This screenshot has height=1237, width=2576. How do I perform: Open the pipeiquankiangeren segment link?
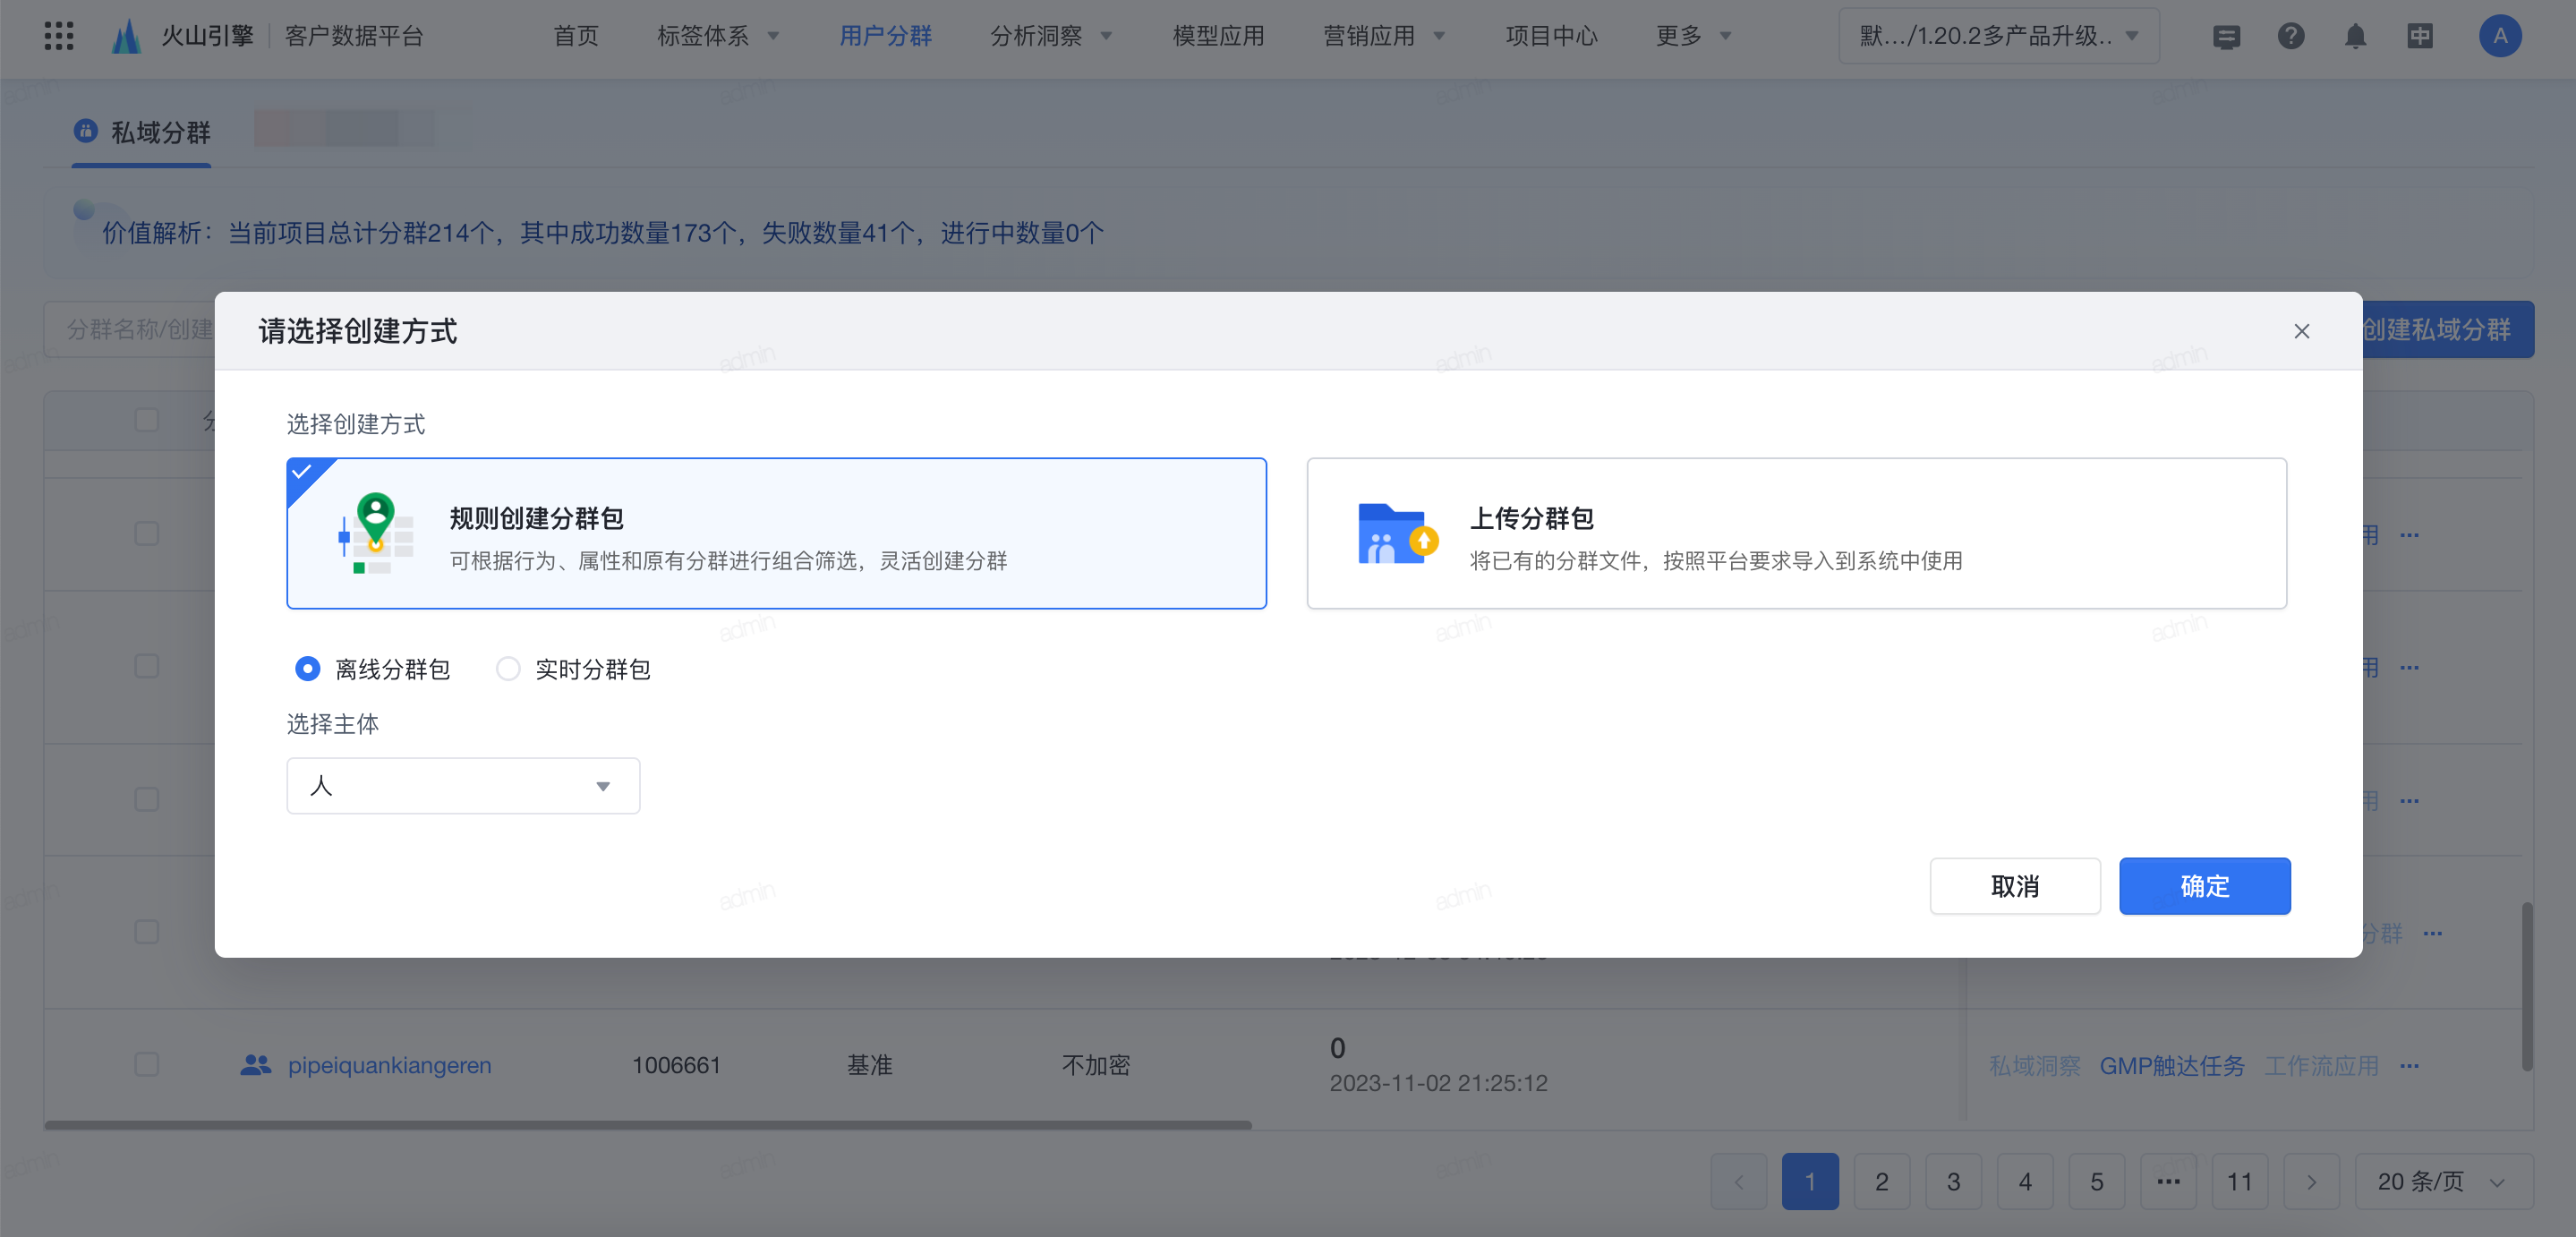pyautogui.click(x=389, y=1065)
